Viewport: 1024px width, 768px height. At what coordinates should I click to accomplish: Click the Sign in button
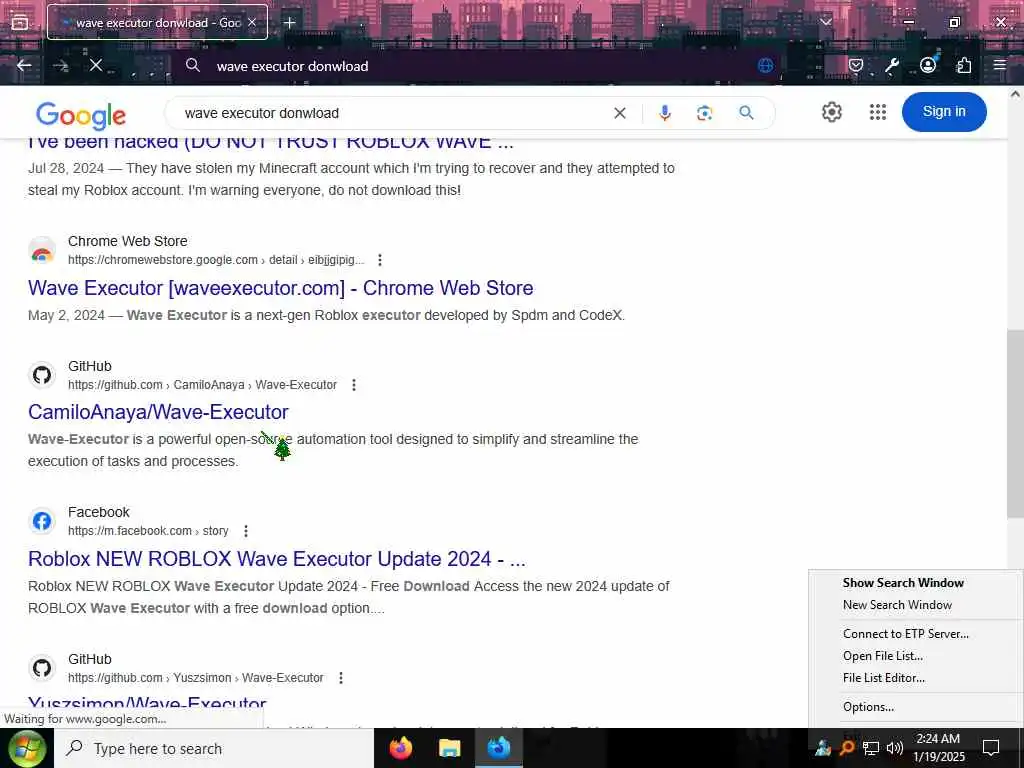tap(944, 112)
